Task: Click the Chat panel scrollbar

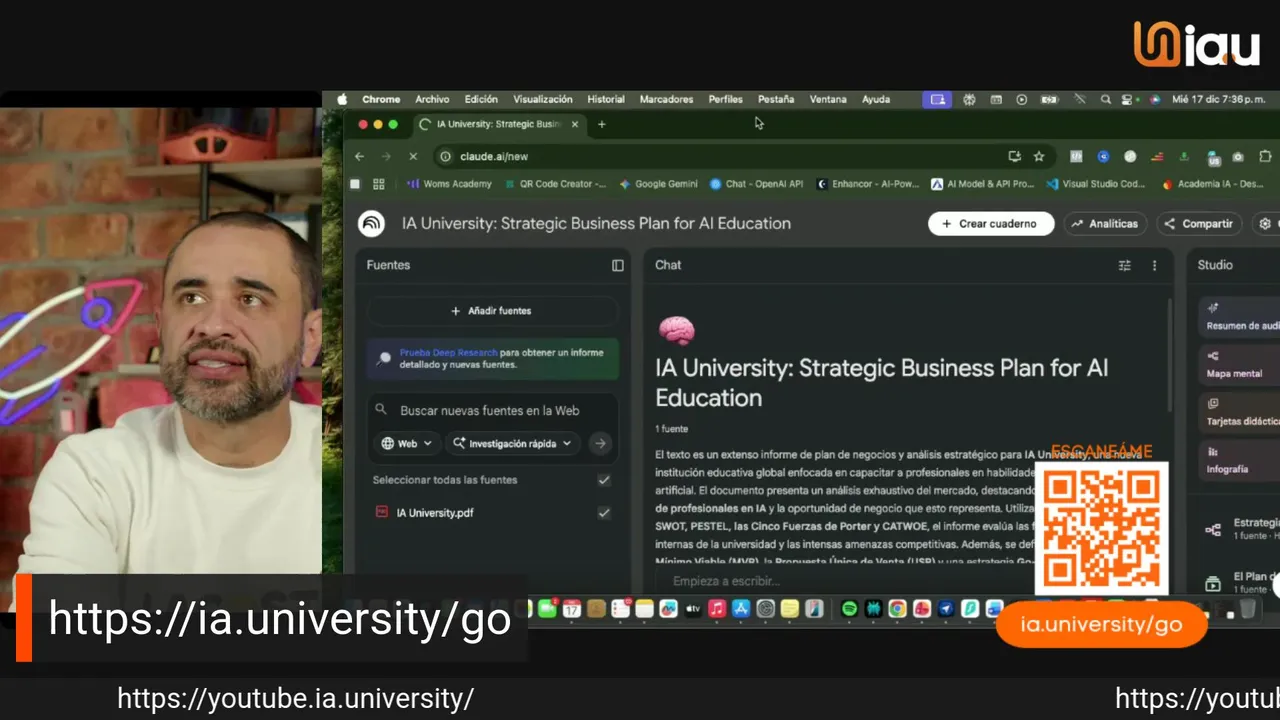Action: click(x=1168, y=355)
